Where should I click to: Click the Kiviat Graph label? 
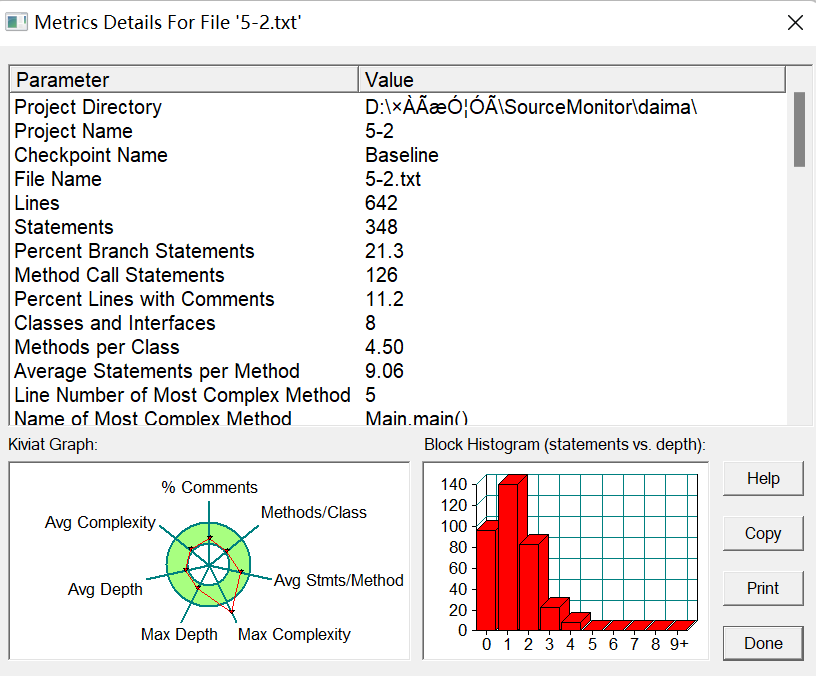[x=53, y=444]
